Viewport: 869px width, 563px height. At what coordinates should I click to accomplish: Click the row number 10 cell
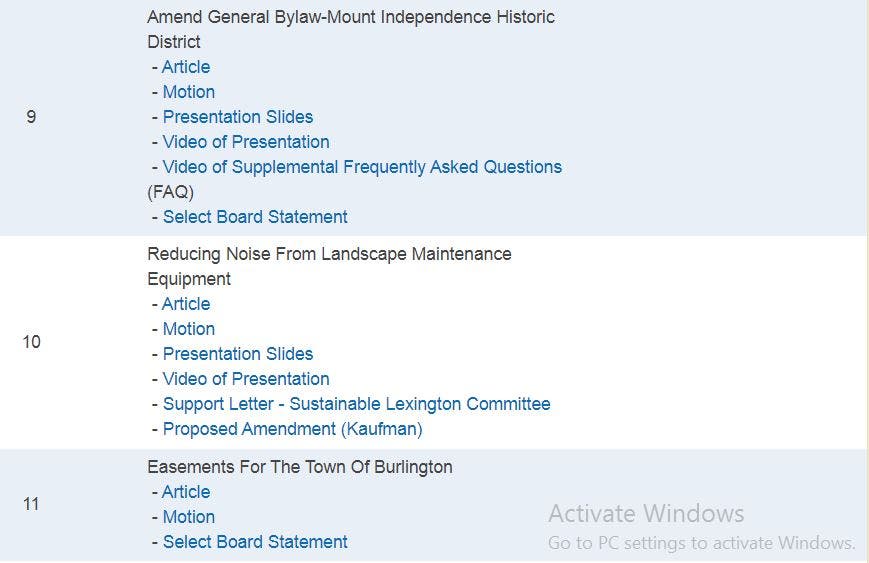31,342
